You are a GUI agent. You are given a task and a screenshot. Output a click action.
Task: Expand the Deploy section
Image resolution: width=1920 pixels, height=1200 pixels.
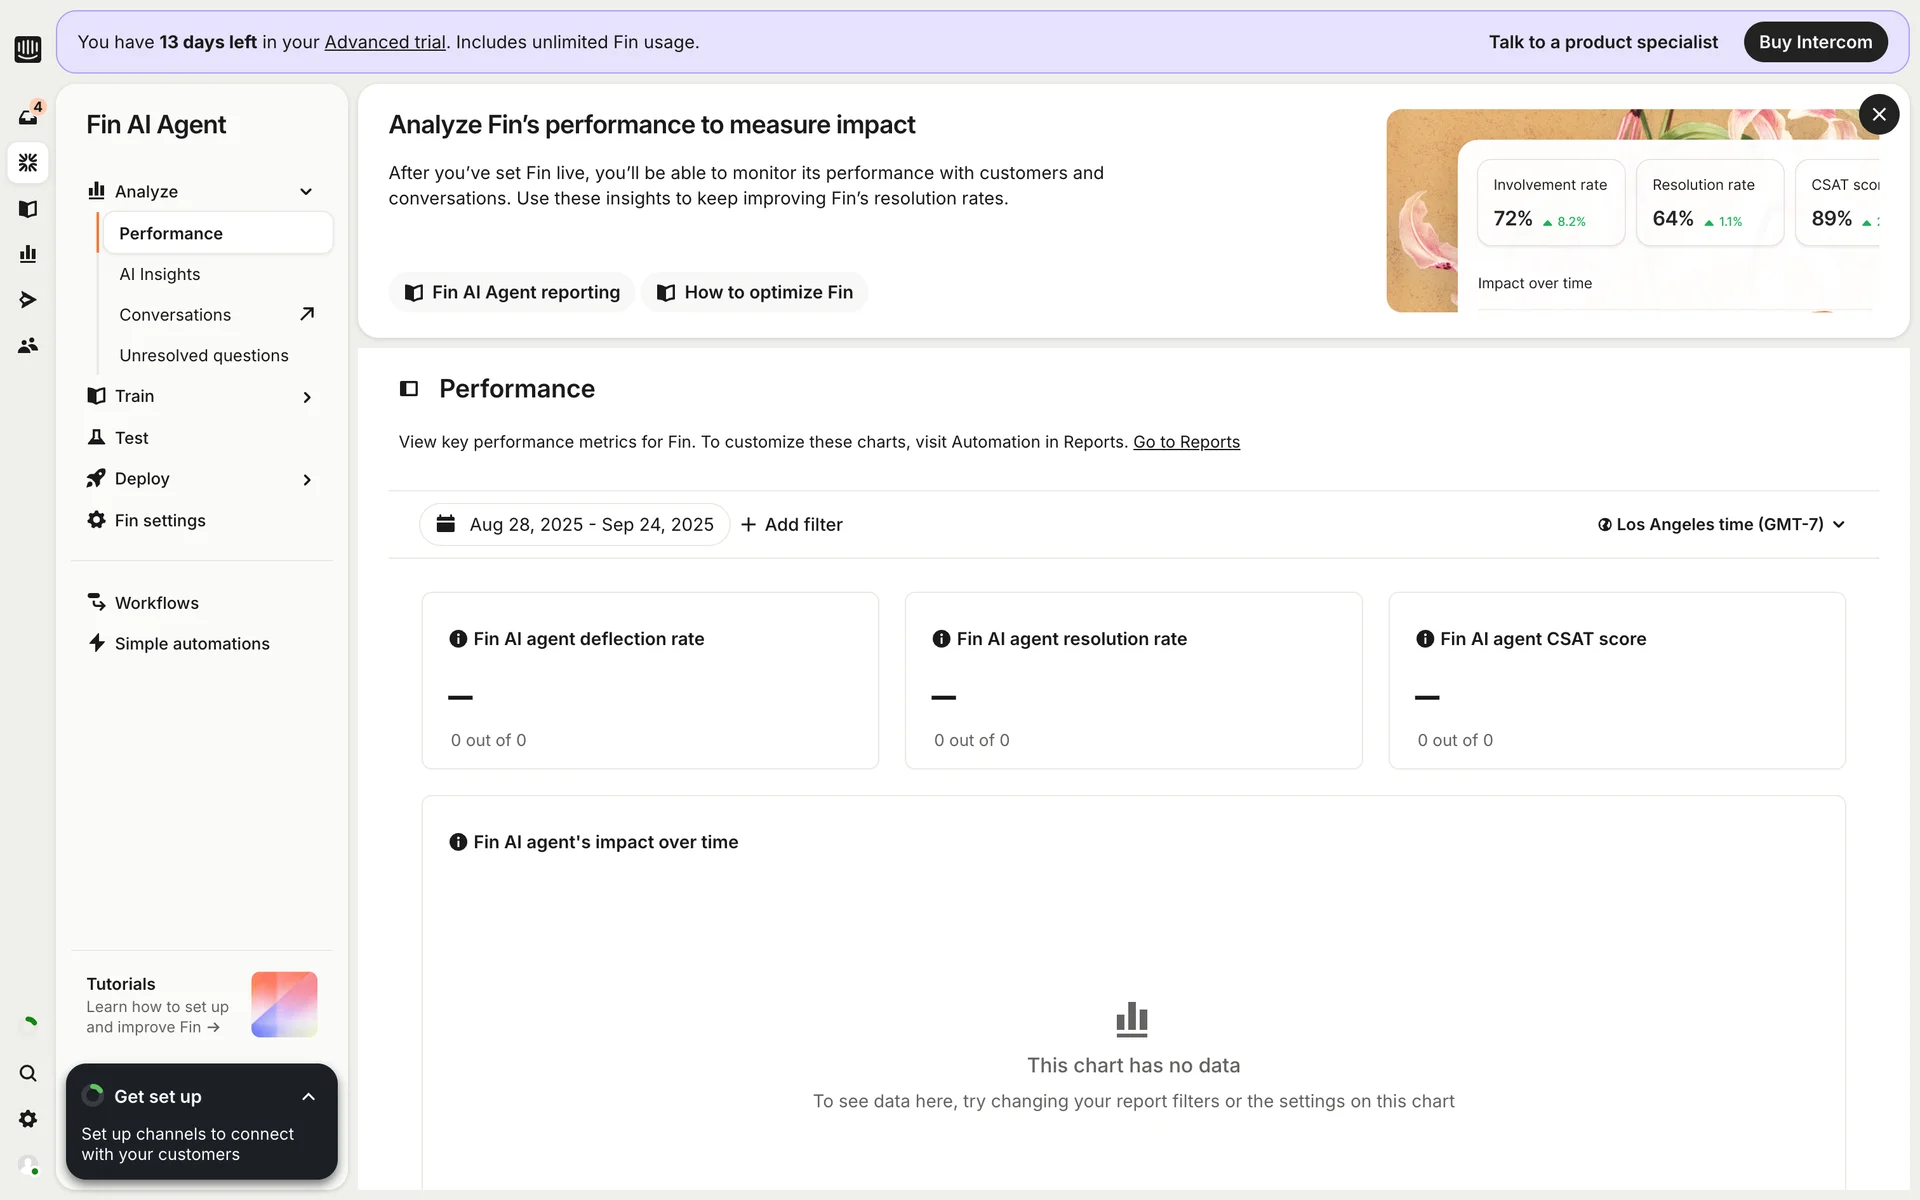click(306, 480)
